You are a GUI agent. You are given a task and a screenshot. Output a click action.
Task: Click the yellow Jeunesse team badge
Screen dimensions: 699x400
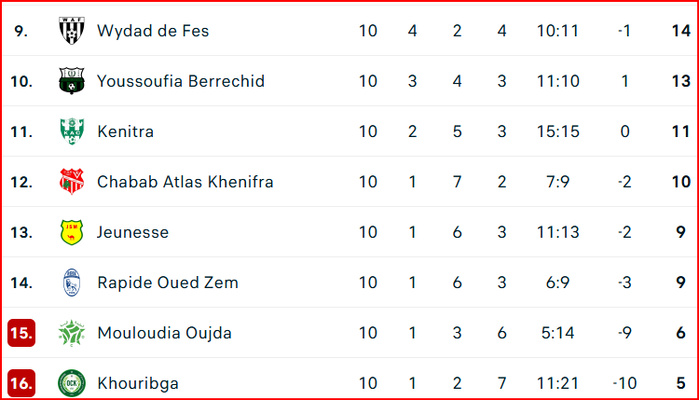pos(71,232)
